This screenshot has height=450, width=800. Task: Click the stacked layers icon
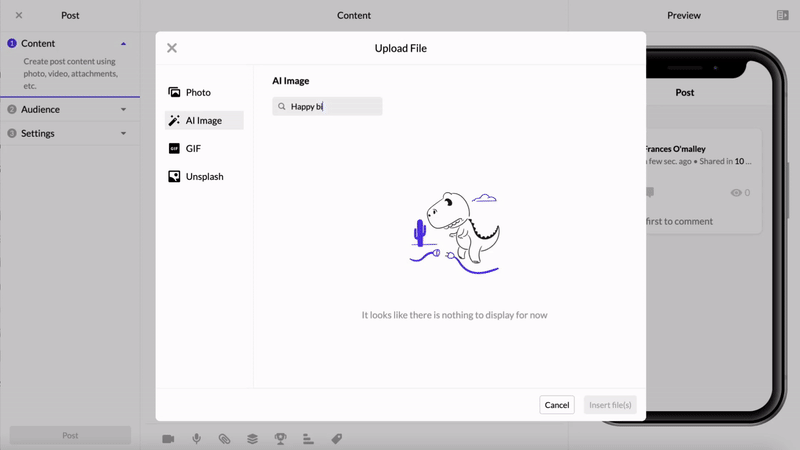pos(252,439)
